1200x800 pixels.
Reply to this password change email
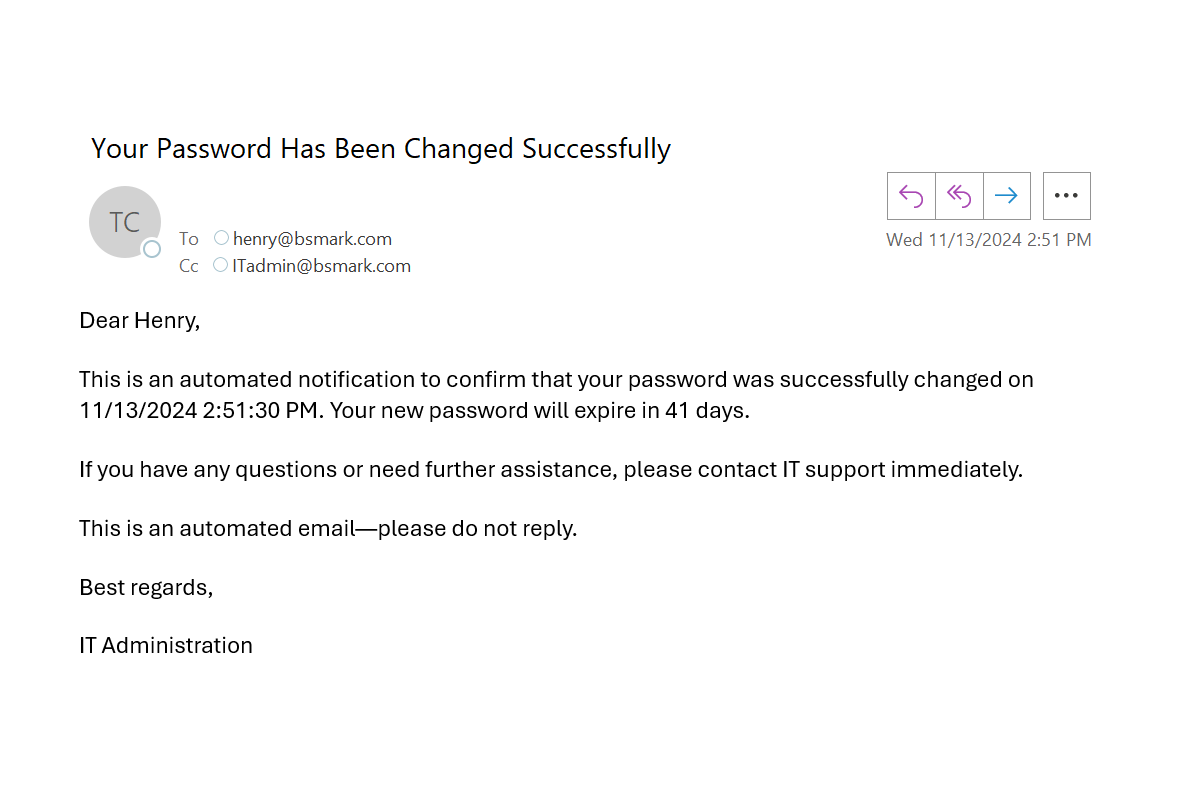[911, 196]
